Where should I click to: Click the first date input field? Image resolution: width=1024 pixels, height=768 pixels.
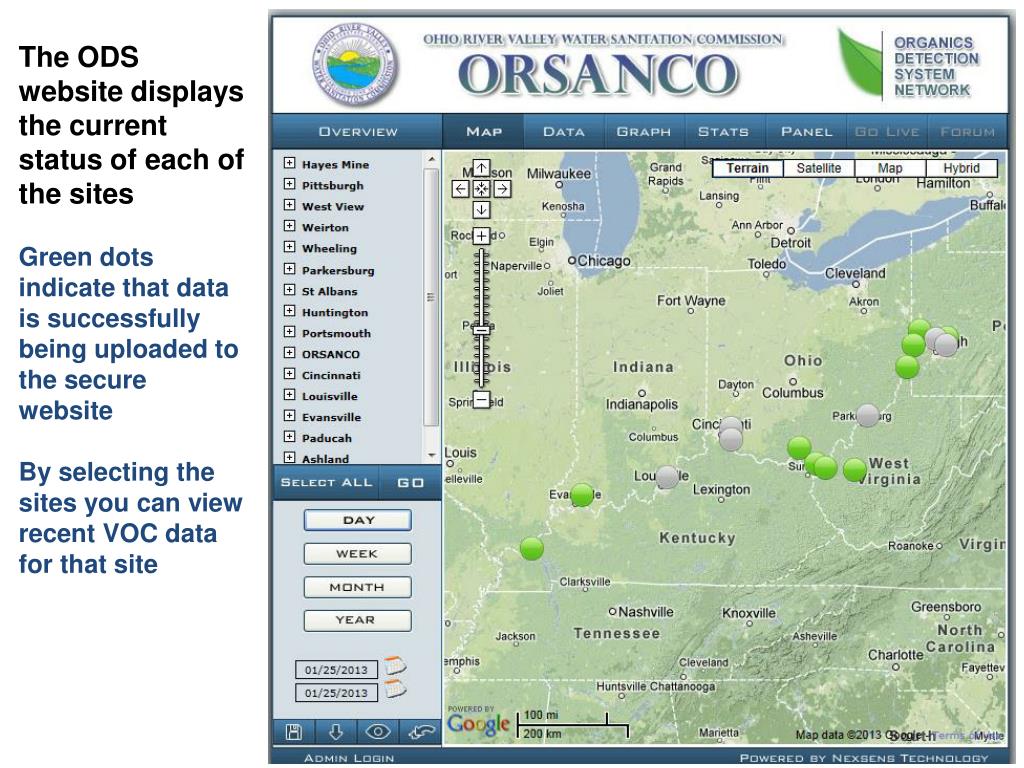pyautogui.click(x=336, y=669)
